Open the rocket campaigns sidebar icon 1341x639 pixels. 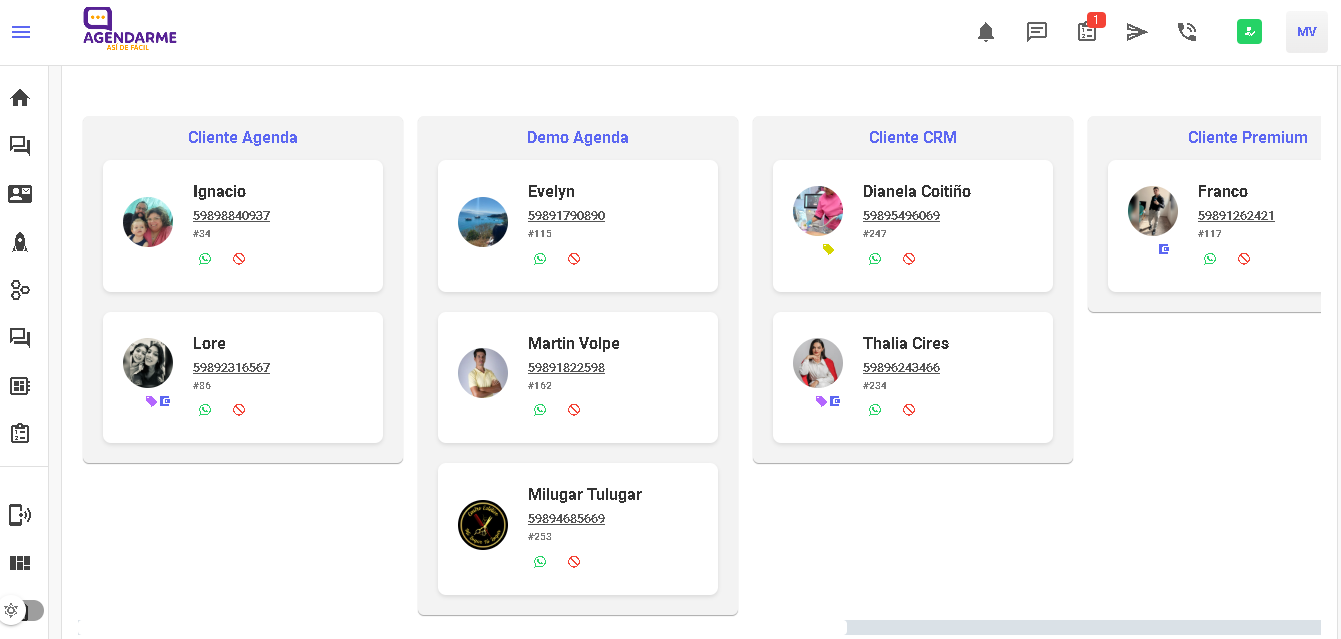(20, 242)
